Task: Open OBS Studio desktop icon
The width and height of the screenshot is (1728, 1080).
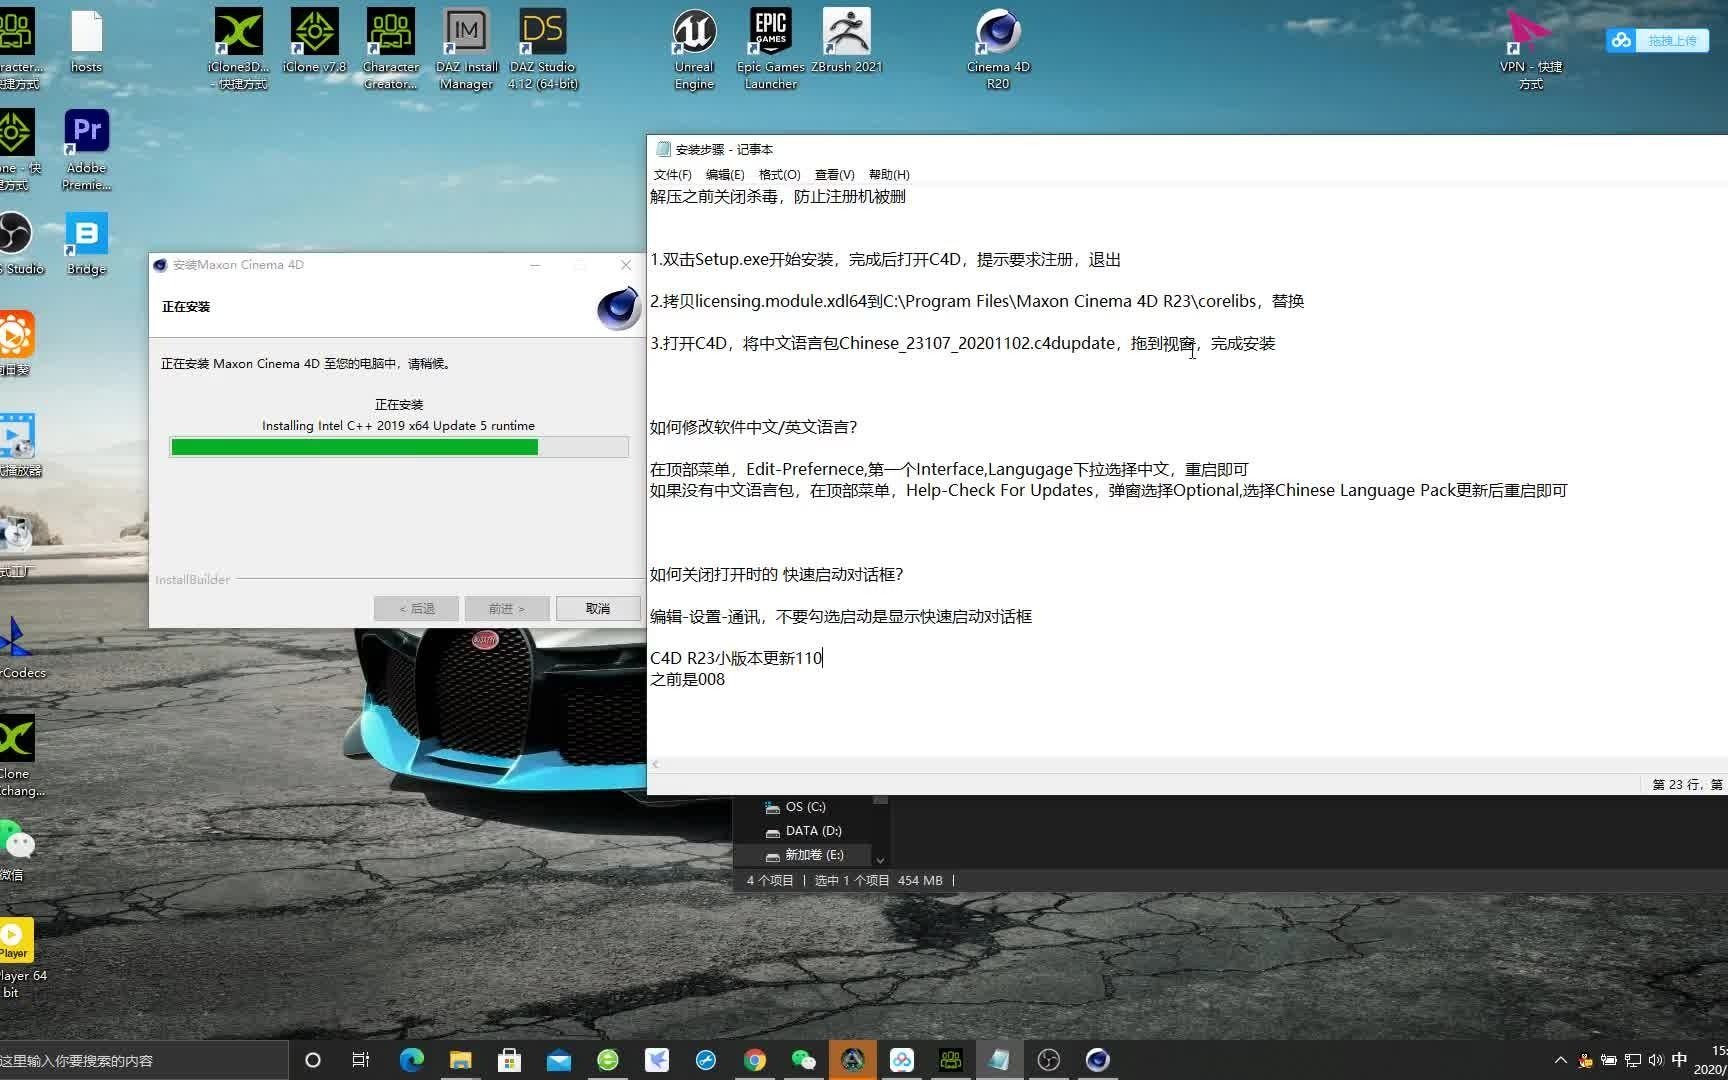Action: pos(16,244)
